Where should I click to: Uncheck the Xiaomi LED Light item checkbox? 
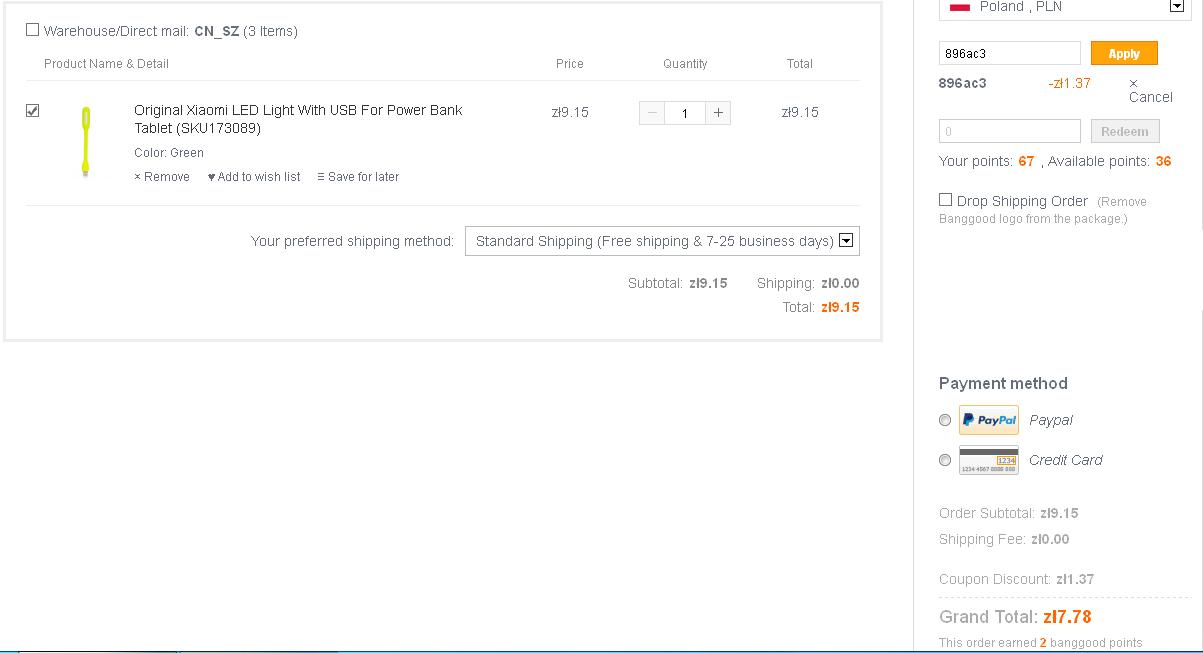point(33,110)
